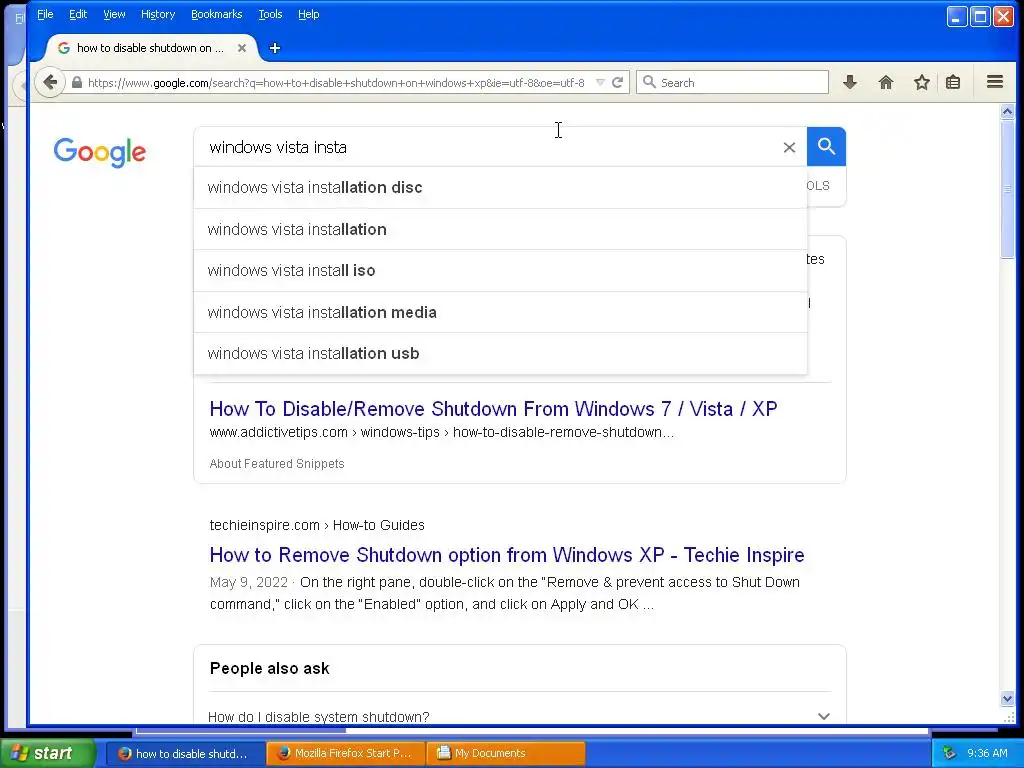Click the Google logo
This screenshot has height=768, width=1024.
click(100, 152)
